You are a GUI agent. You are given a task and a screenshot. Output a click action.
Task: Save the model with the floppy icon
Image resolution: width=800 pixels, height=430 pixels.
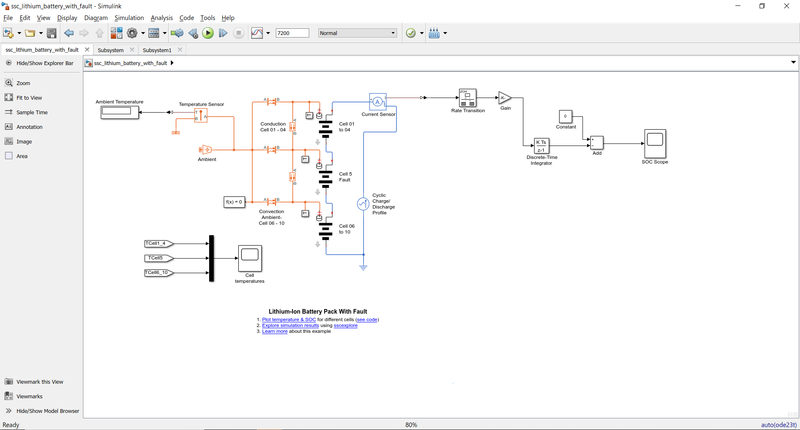(52, 33)
